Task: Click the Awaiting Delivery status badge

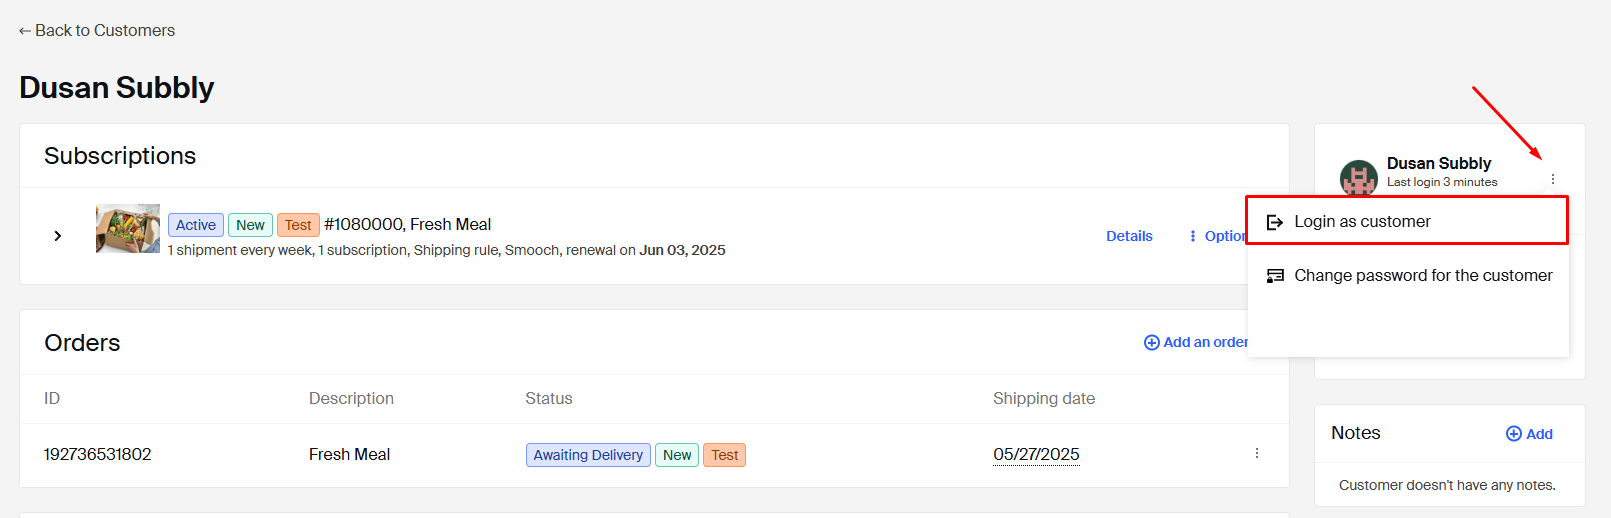Action: [x=588, y=455]
